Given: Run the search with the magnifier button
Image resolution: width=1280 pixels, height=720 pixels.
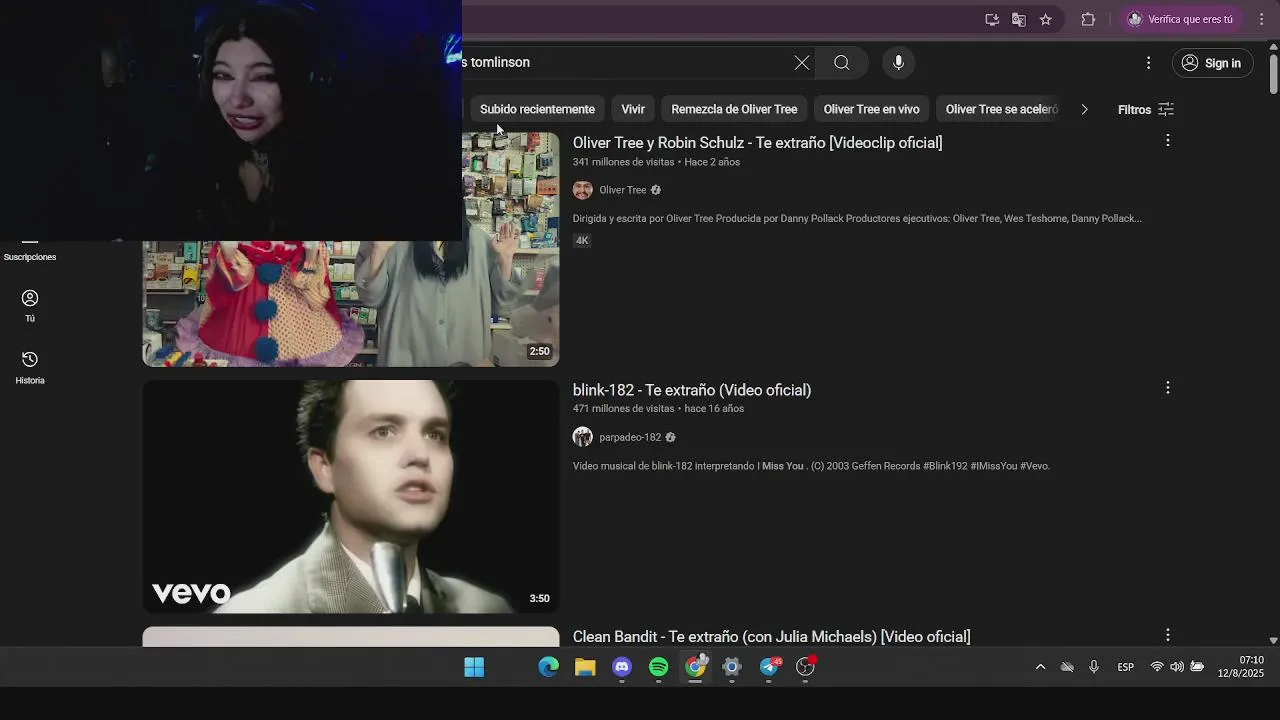Looking at the screenshot, I should click(842, 63).
